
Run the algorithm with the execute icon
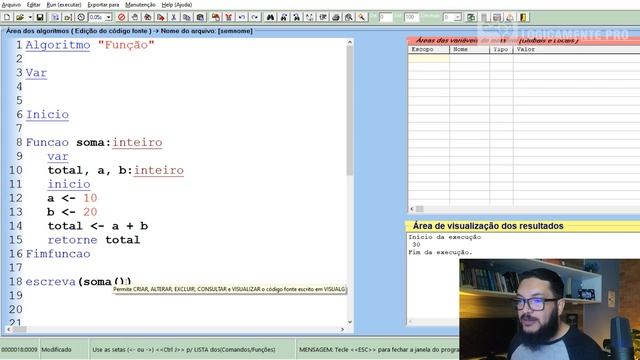click(x=55, y=17)
